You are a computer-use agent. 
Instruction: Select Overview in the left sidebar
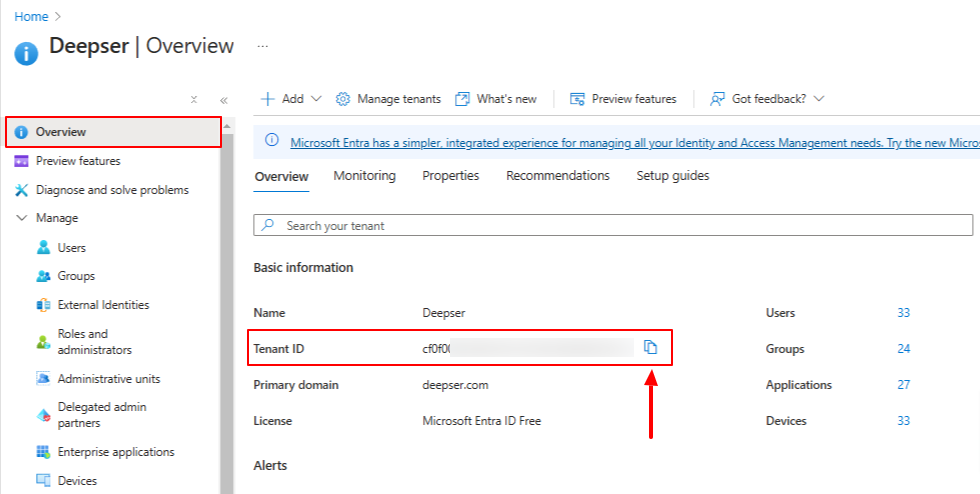pyautogui.click(x=114, y=132)
